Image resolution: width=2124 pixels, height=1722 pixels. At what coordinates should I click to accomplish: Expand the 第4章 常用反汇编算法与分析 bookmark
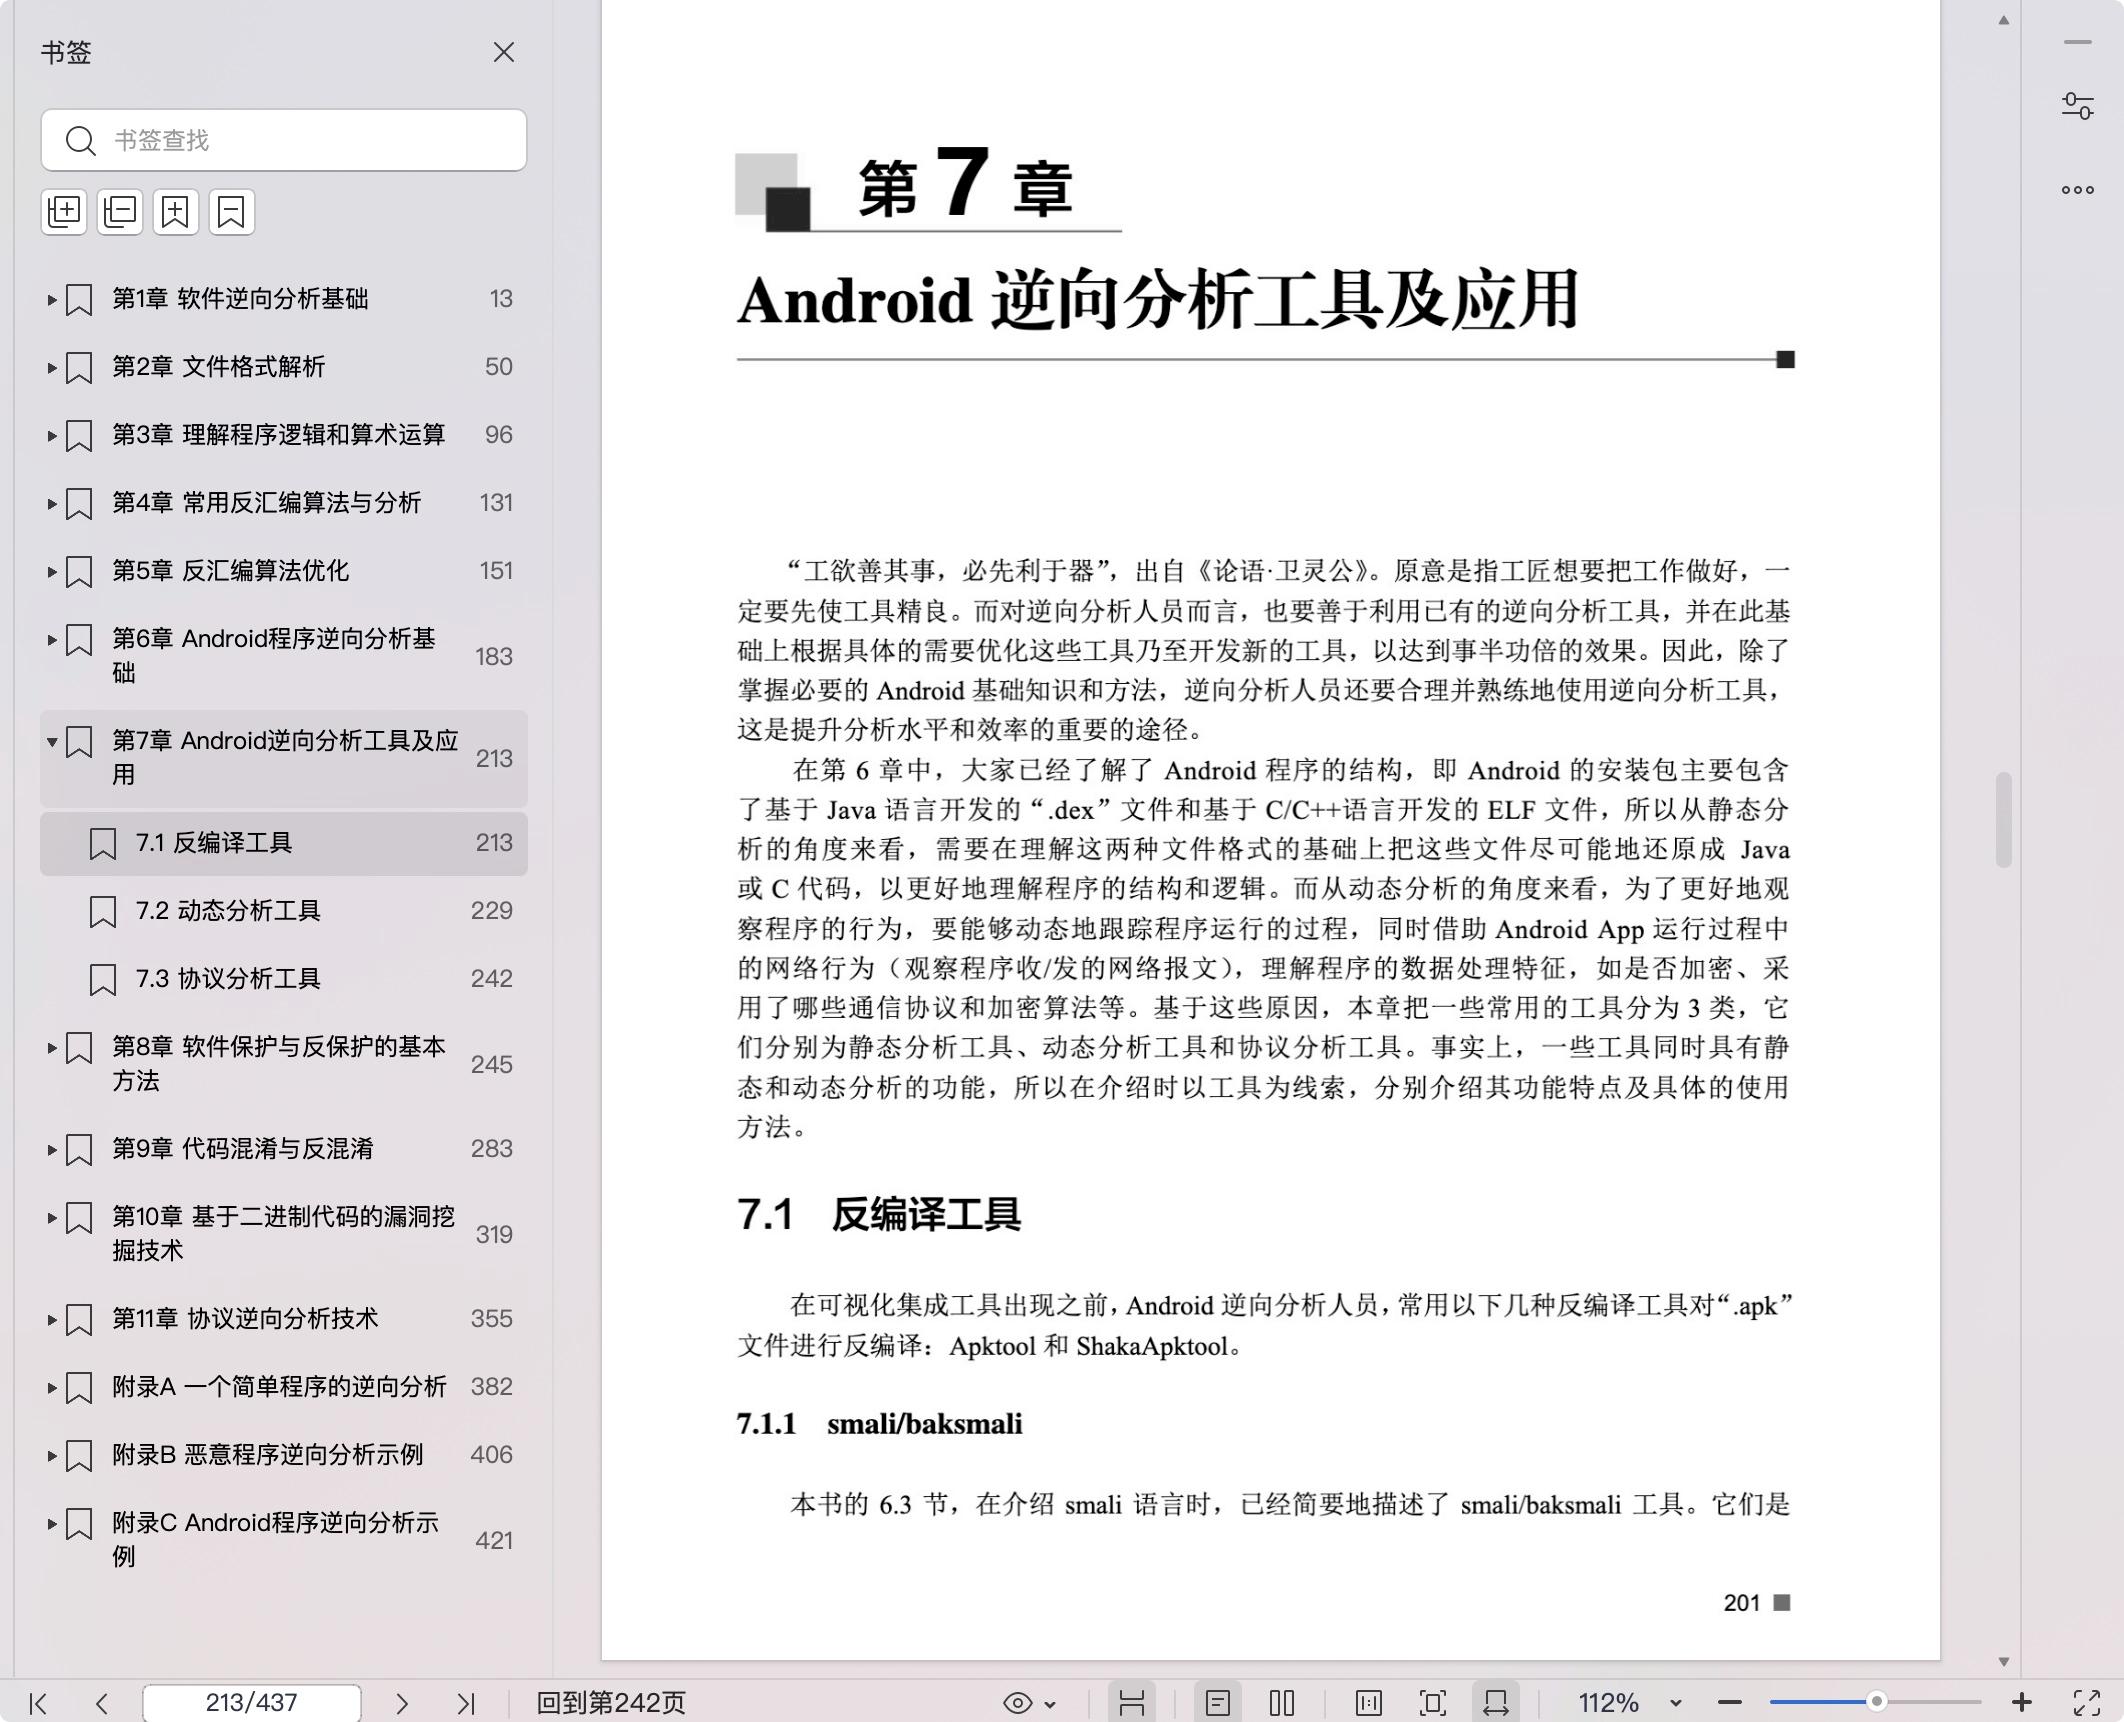(51, 503)
